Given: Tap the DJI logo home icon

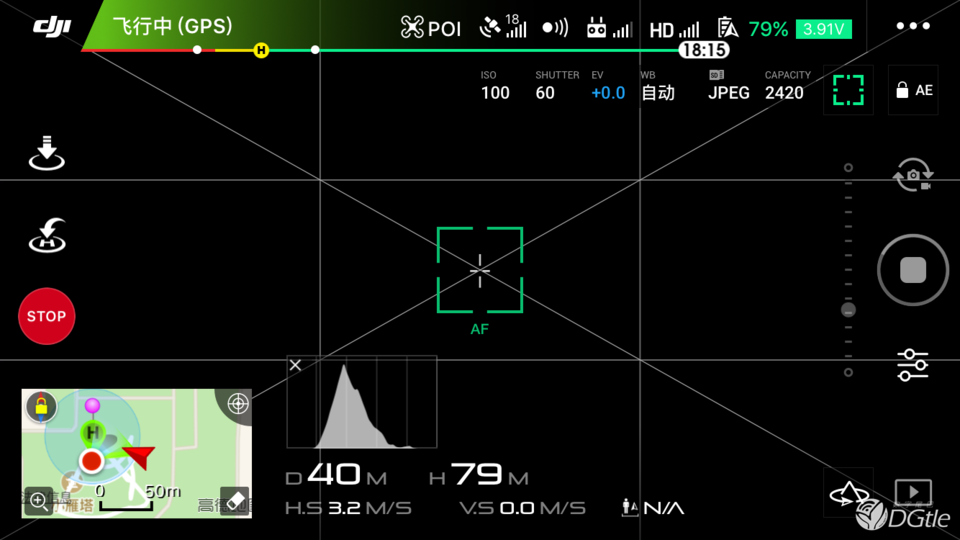Looking at the screenshot, I should coord(51,26).
